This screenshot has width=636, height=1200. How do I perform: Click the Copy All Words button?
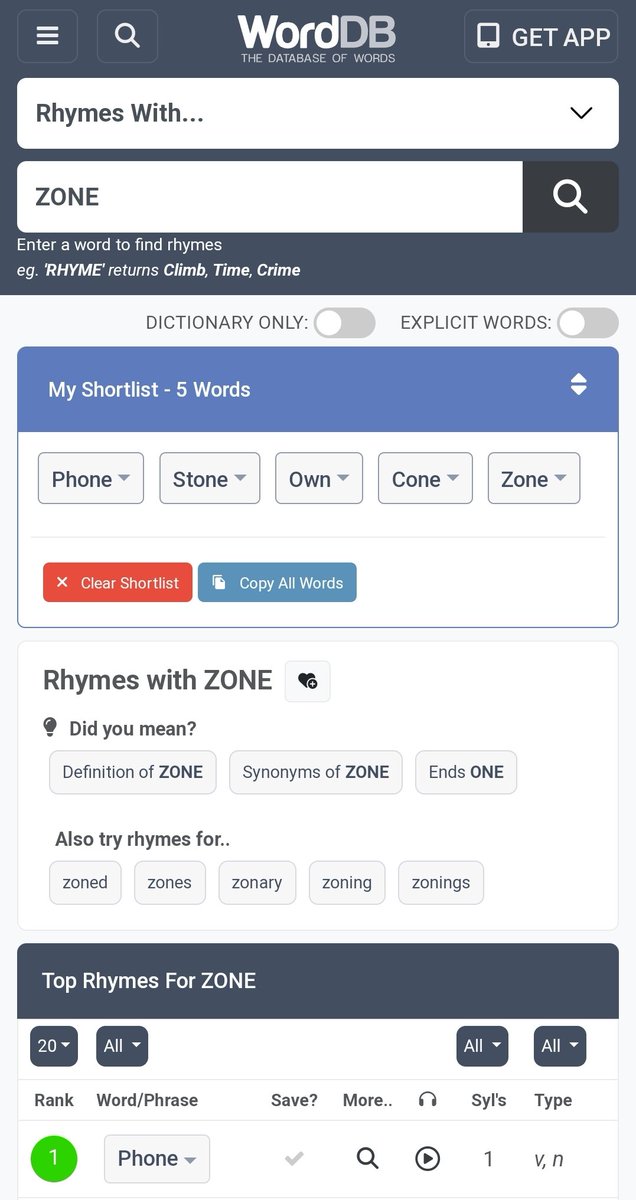click(277, 583)
